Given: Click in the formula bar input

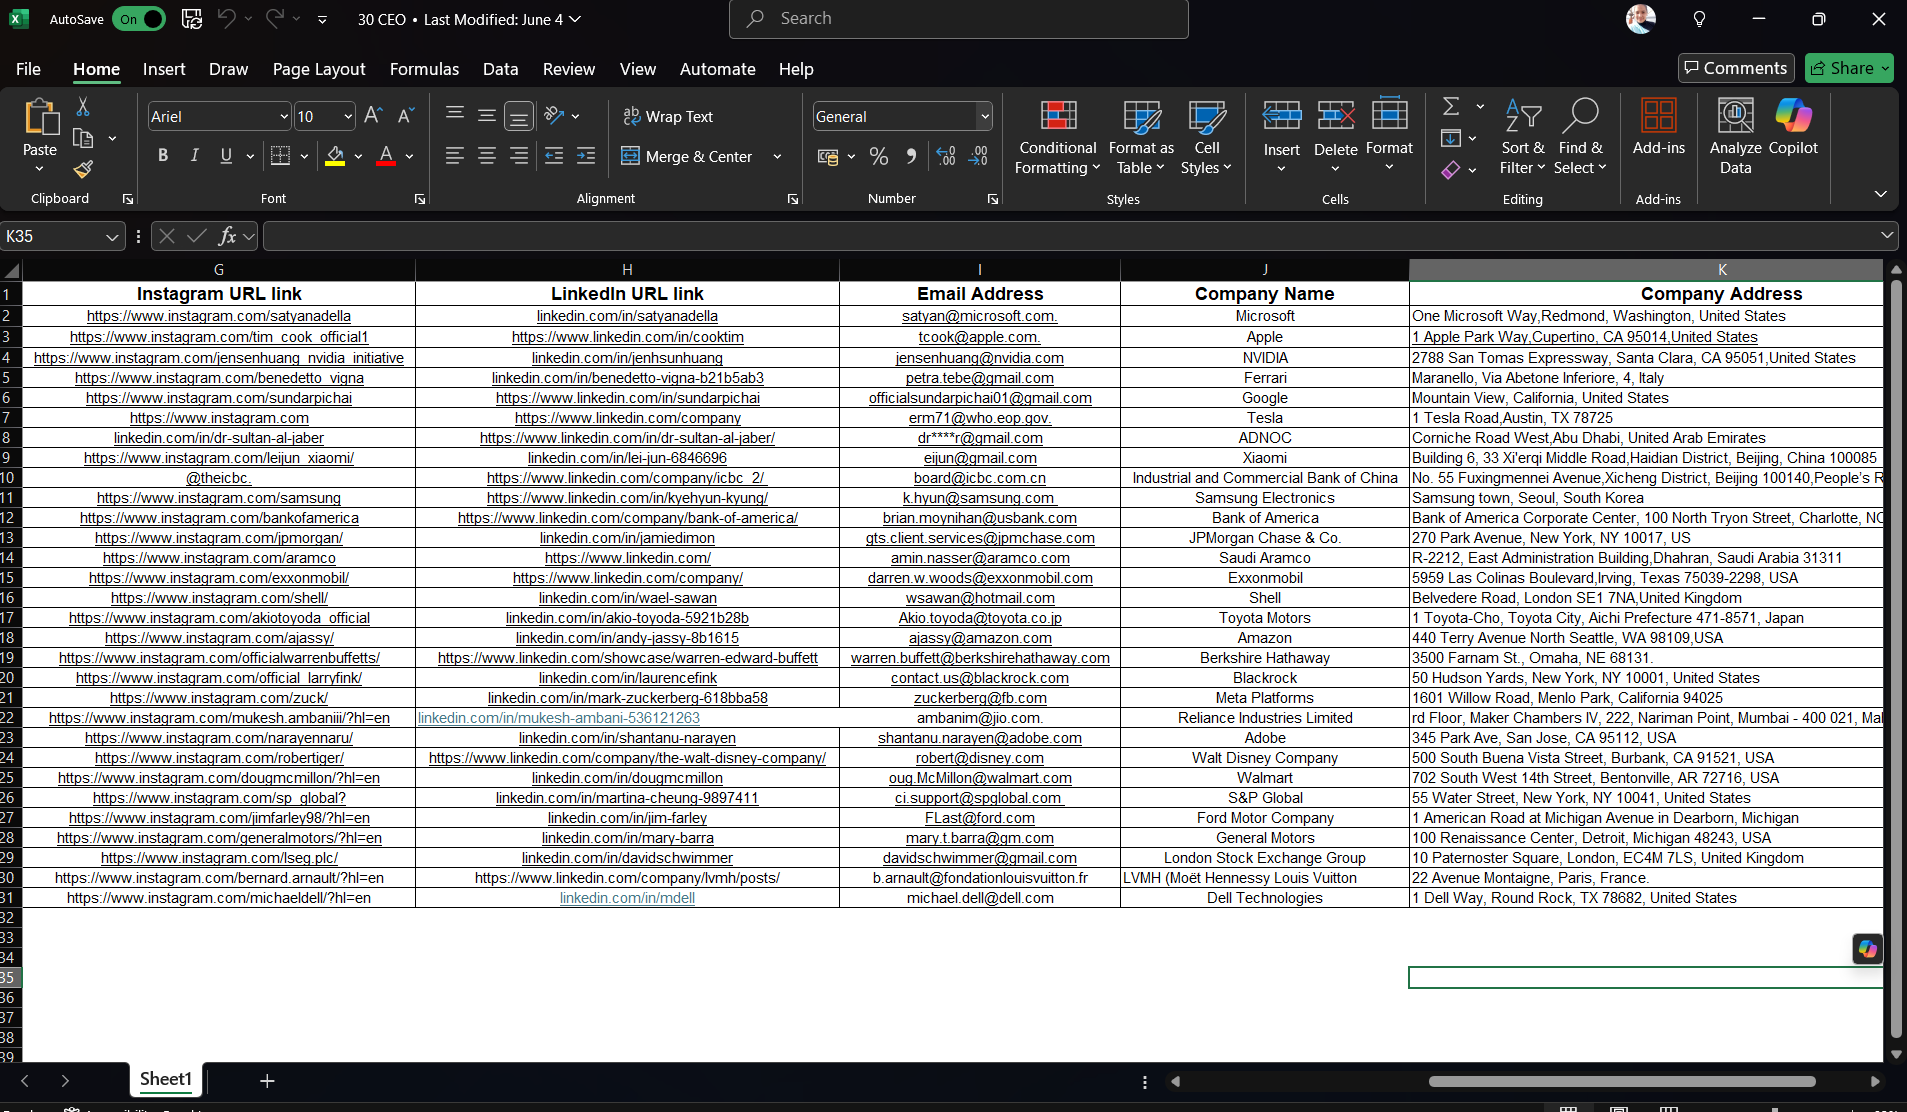Looking at the screenshot, I should (x=1070, y=237).
